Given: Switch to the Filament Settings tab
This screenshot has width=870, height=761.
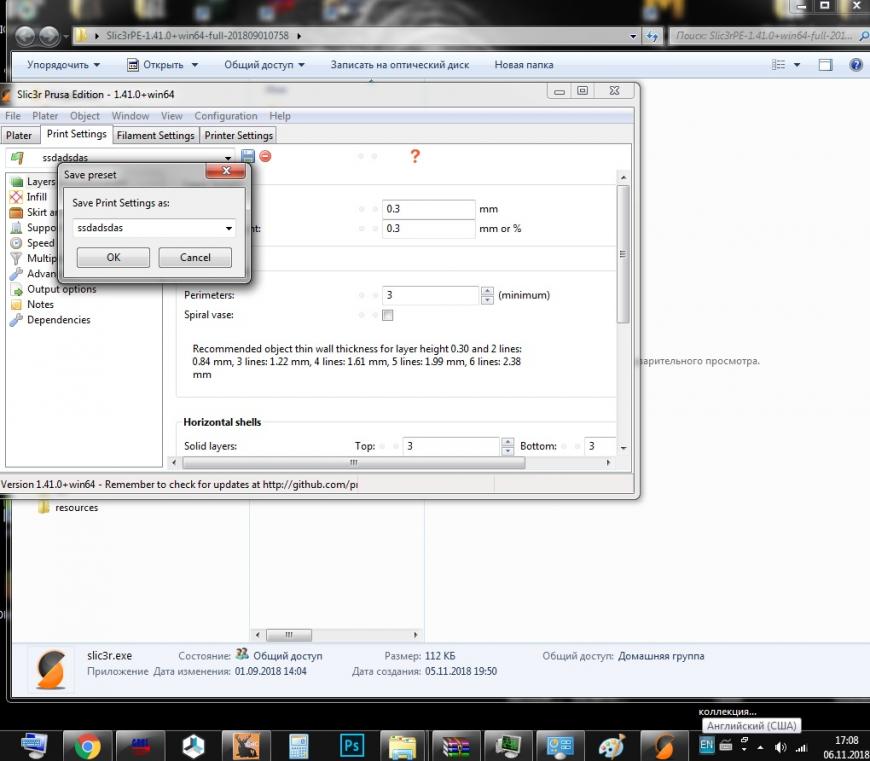Looking at the screenshot, I should 155,135.
